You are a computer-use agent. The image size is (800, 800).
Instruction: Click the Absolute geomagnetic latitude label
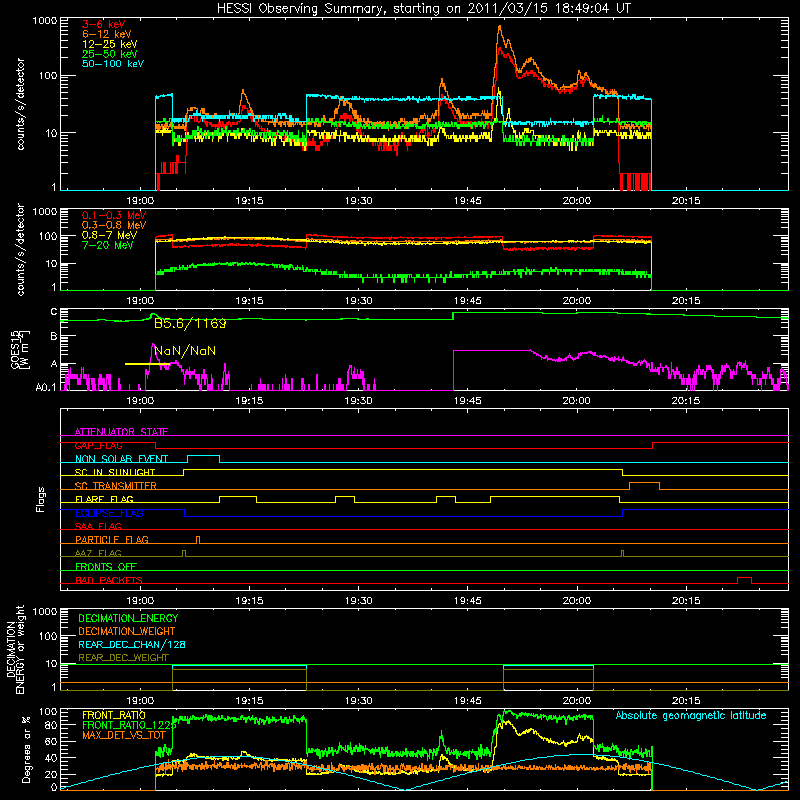691,716
